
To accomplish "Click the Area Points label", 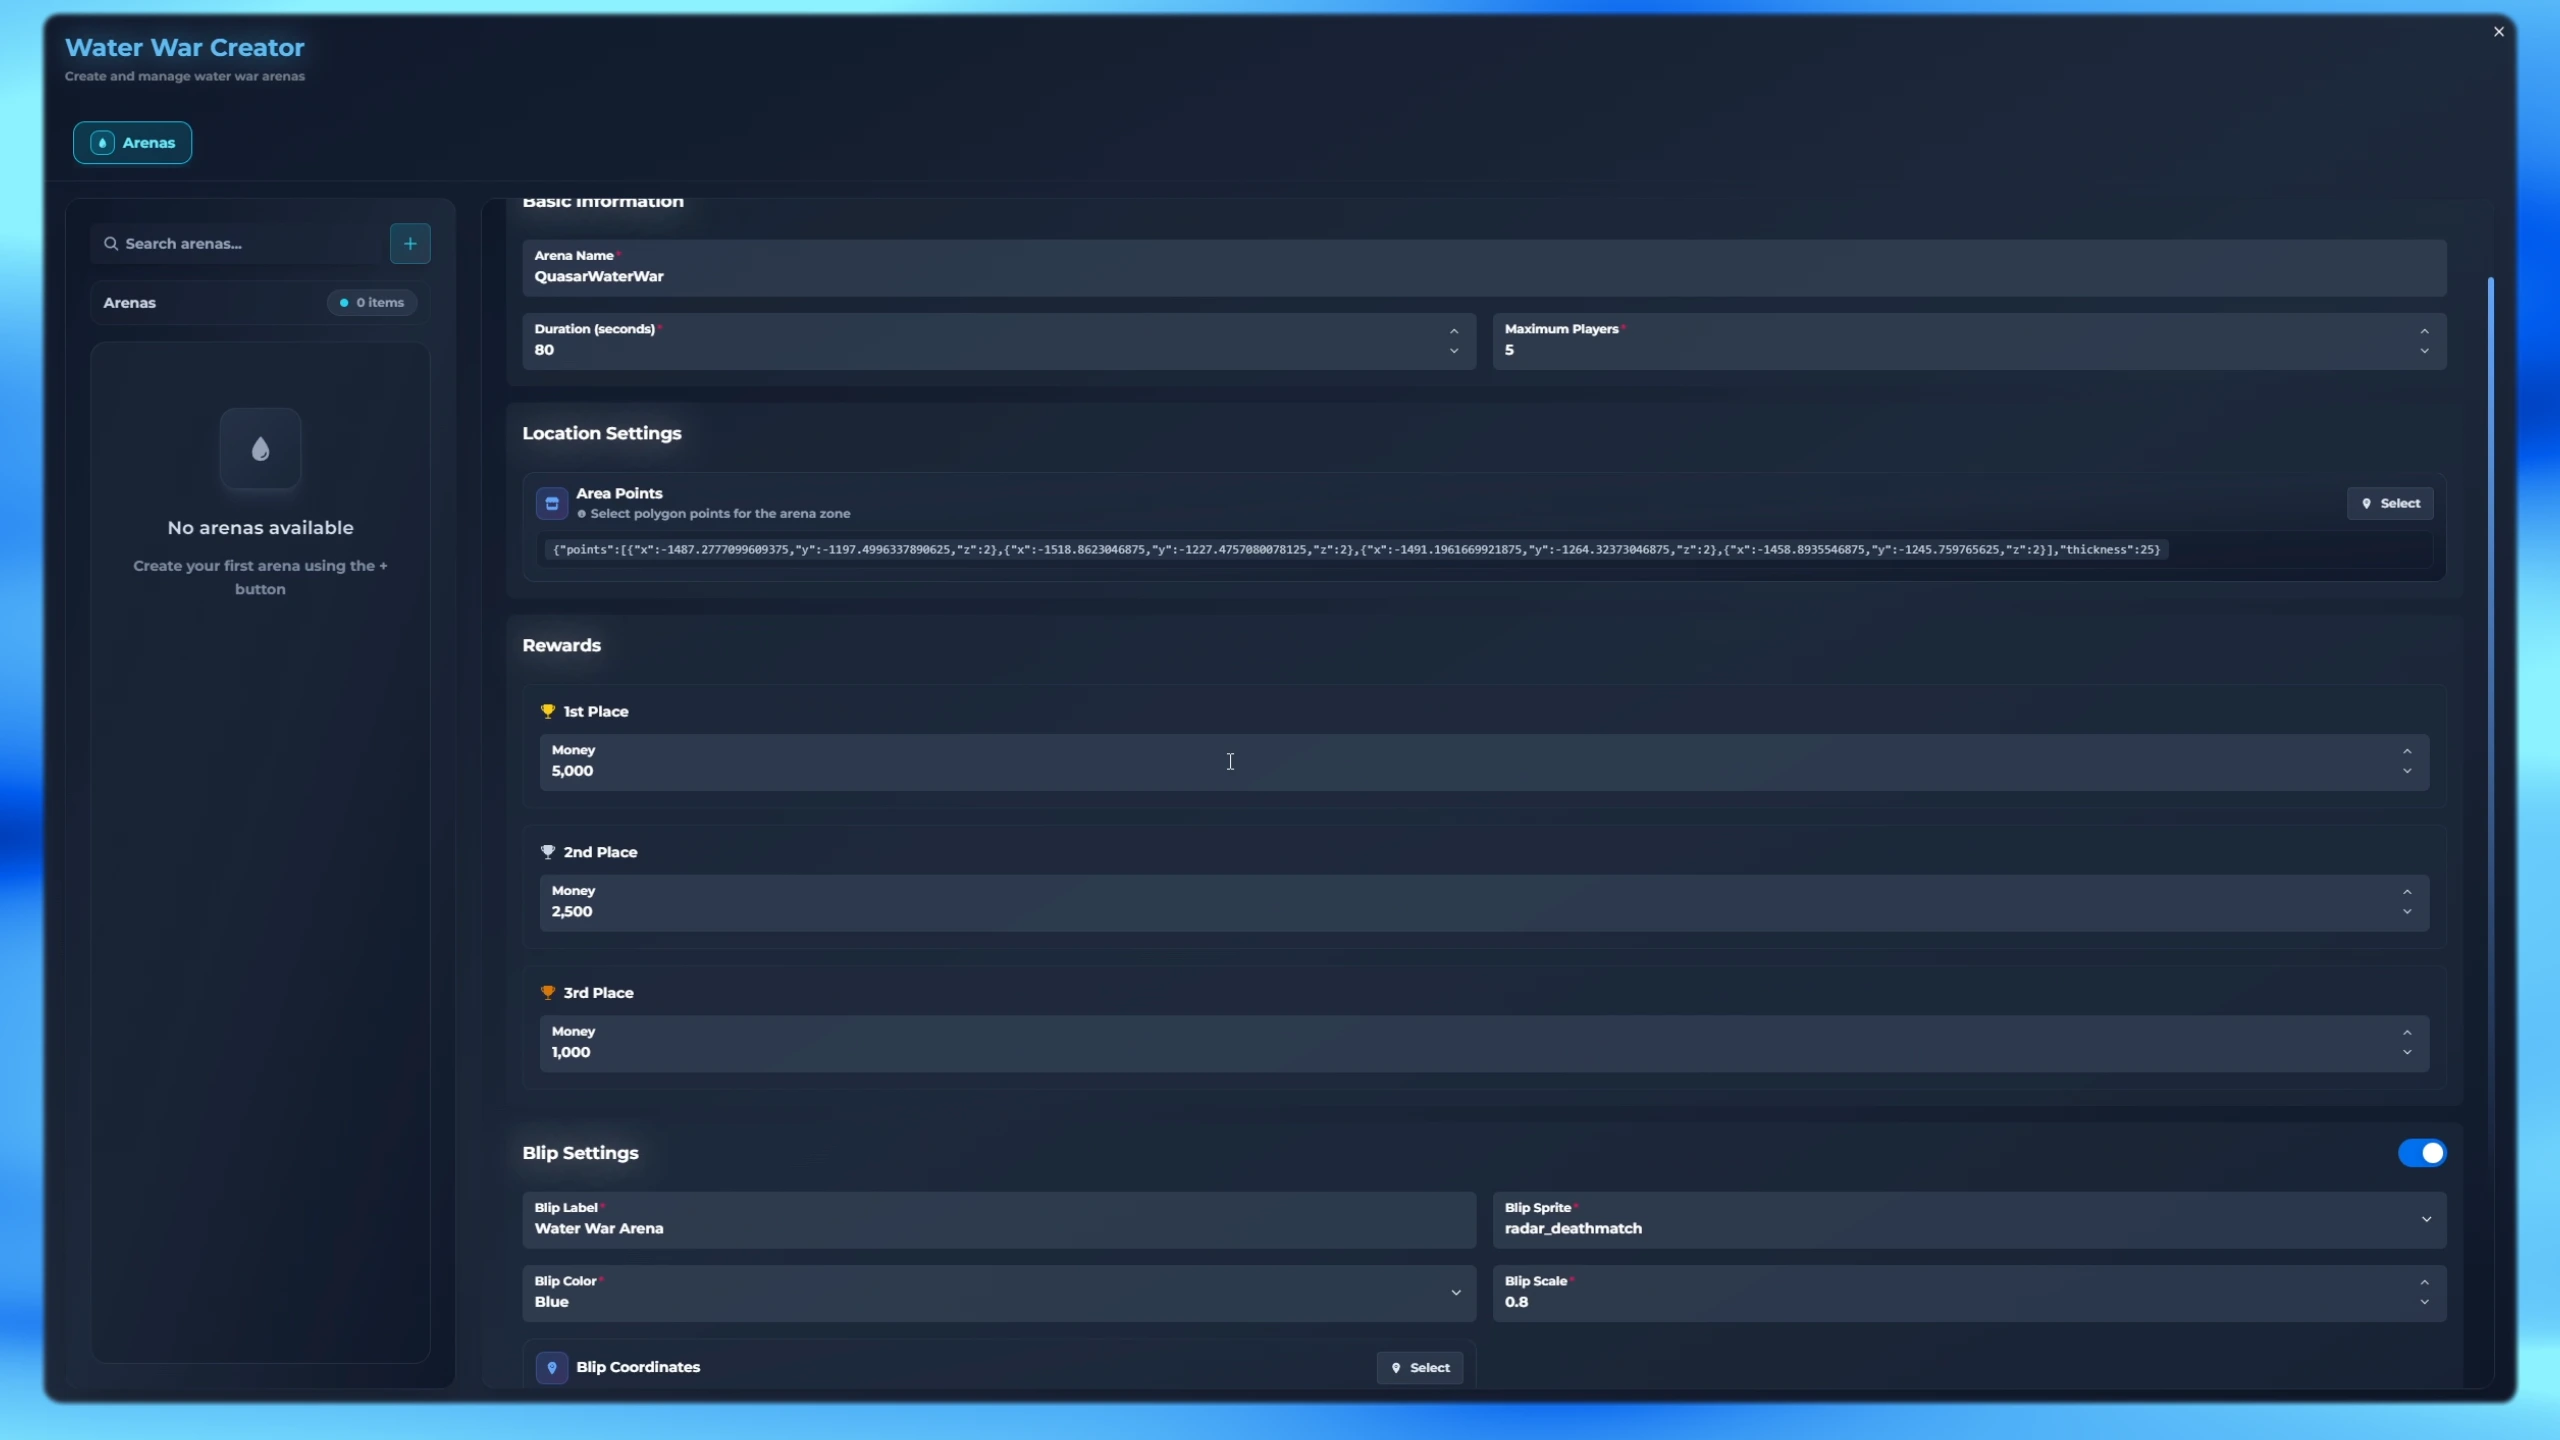I will point(619,493).
